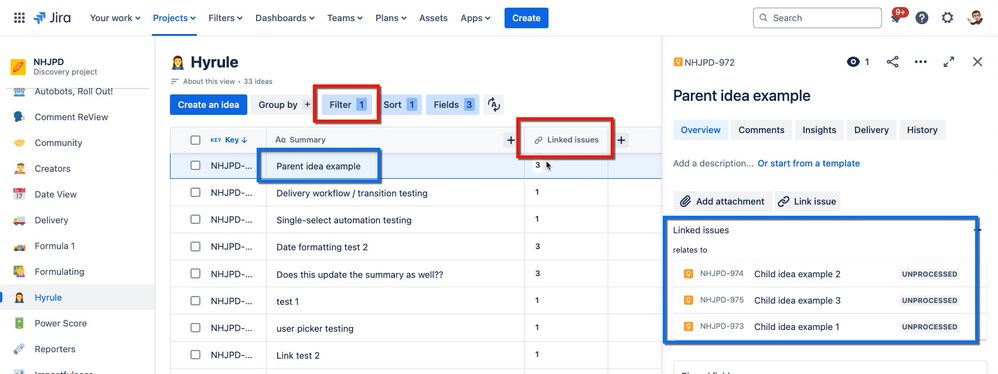Open the Plans dropdown menu
This screenshot has height=374, width=998.
click(392, 18)
